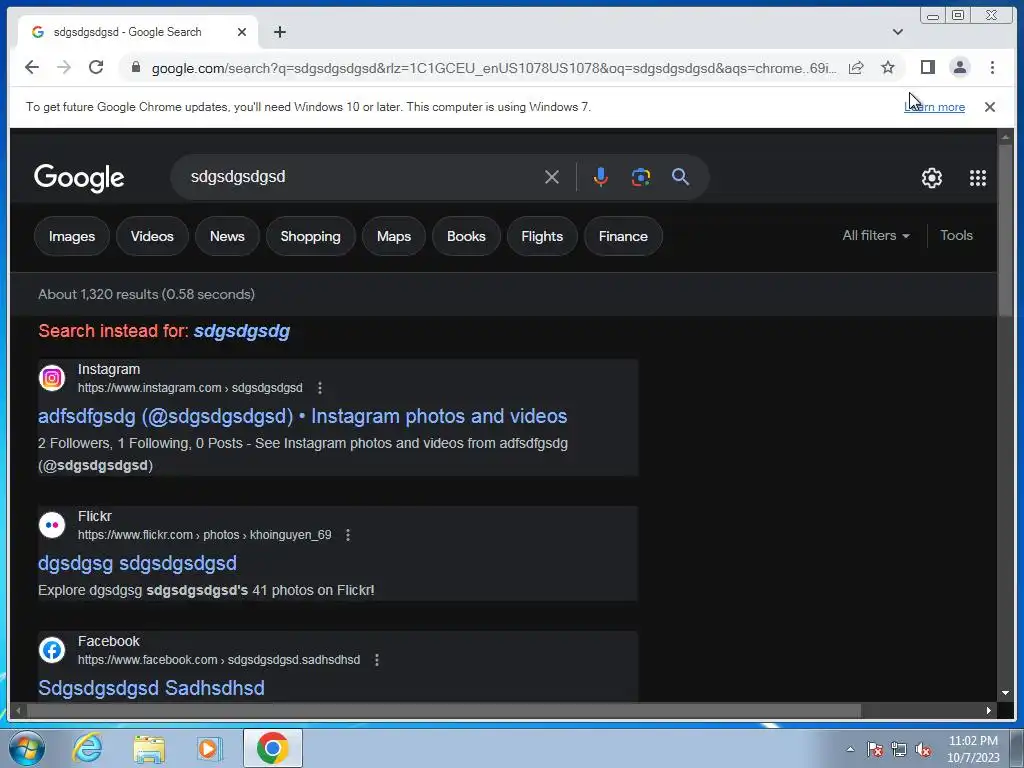Go to Google home via logo
The width and height of the screenshot is (1024, 768).
tap(79, 178)
